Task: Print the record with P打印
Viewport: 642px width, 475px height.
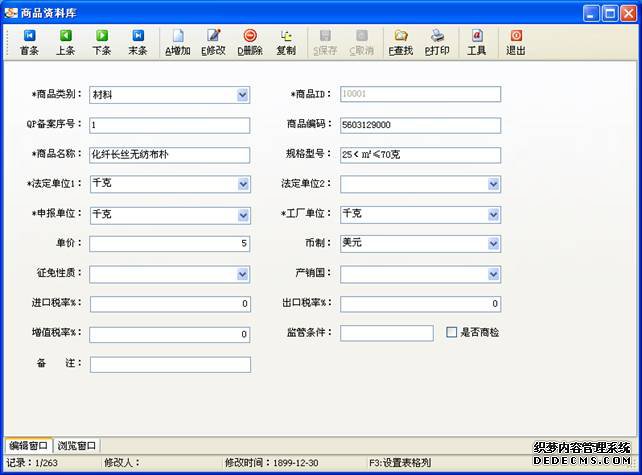Action: 437,42
